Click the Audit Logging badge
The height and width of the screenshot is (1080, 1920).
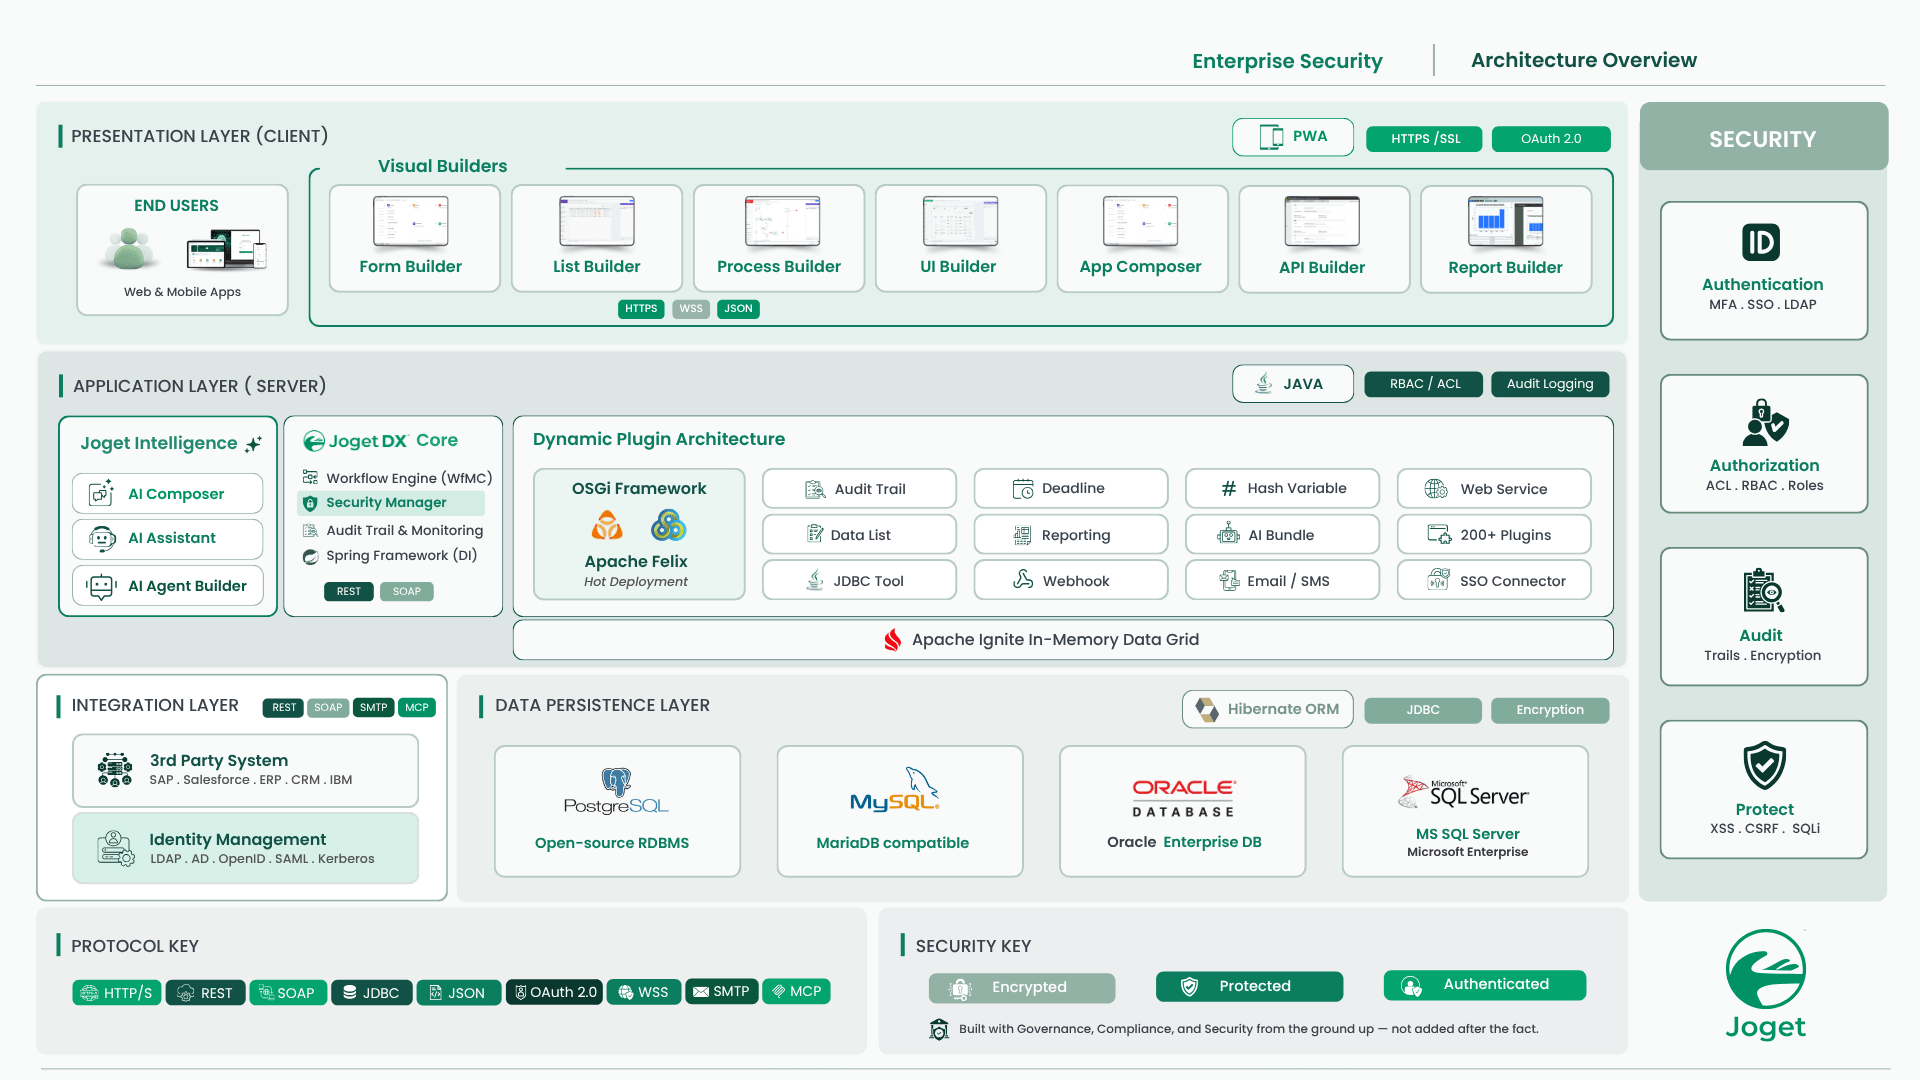[1550, 384]
